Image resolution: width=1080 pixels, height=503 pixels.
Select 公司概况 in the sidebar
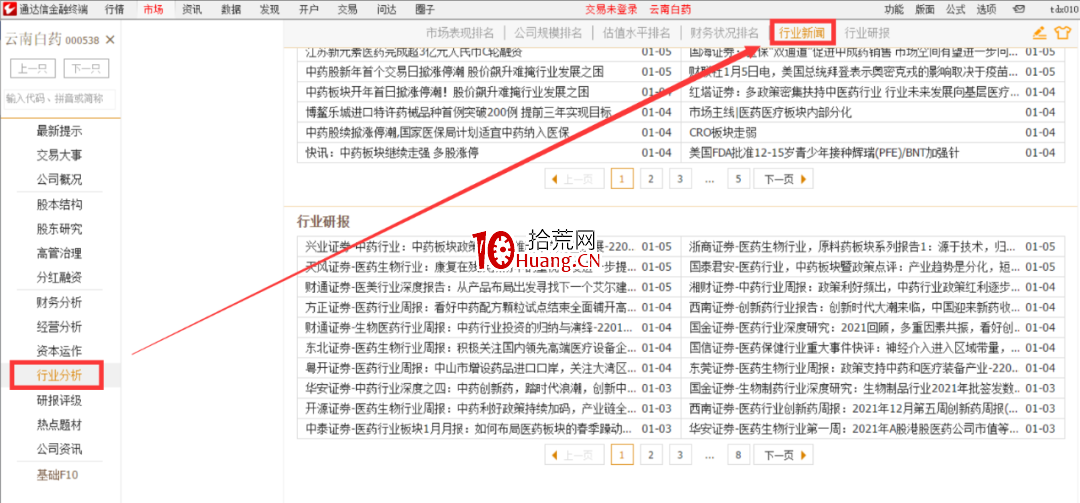[59, 180]
